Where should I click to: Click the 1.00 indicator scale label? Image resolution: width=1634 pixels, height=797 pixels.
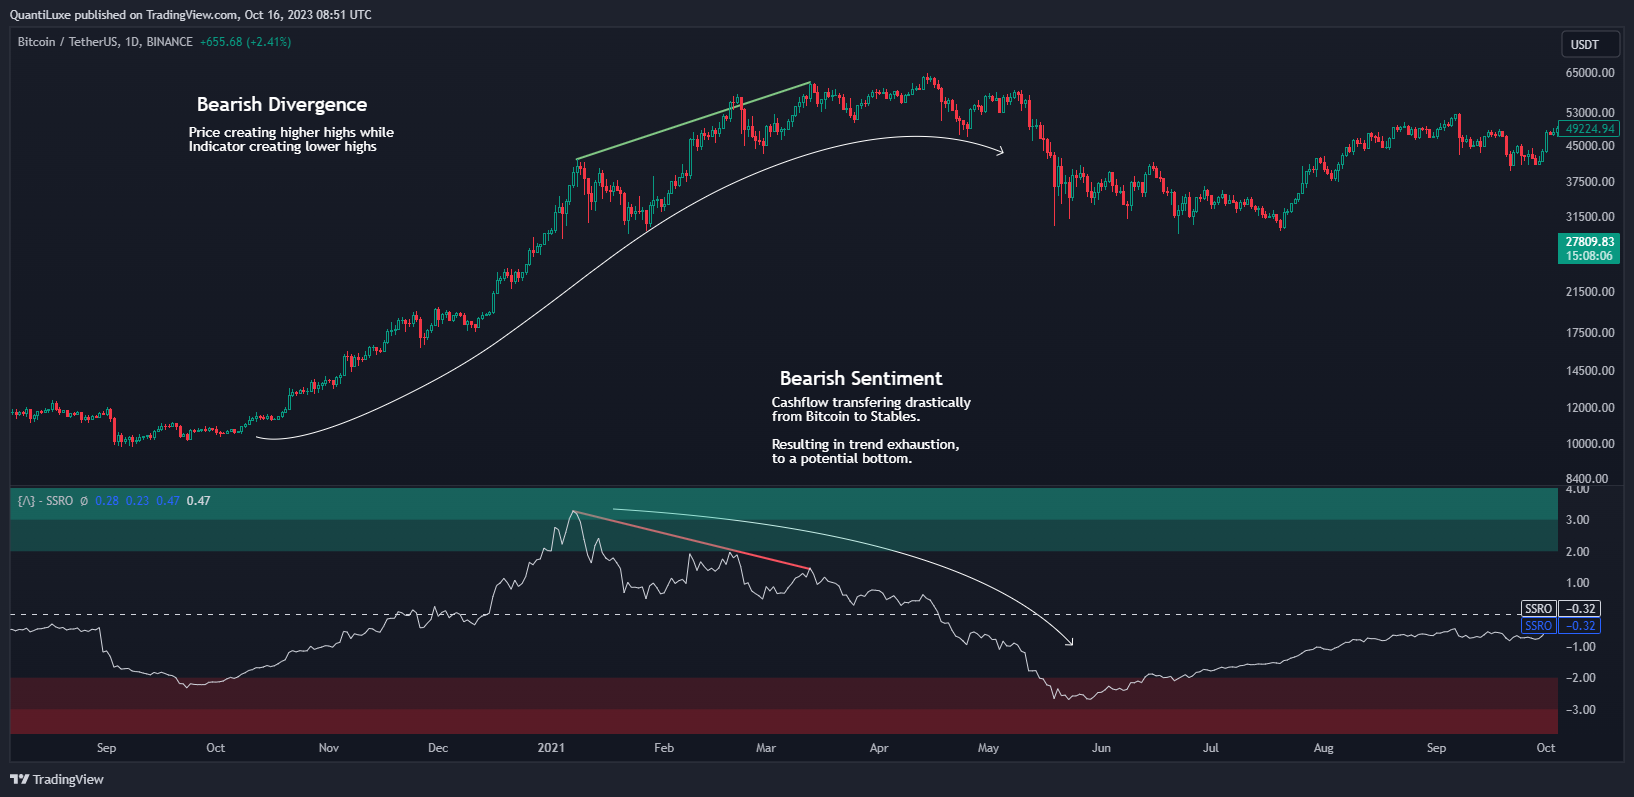tap(1578, 583)
